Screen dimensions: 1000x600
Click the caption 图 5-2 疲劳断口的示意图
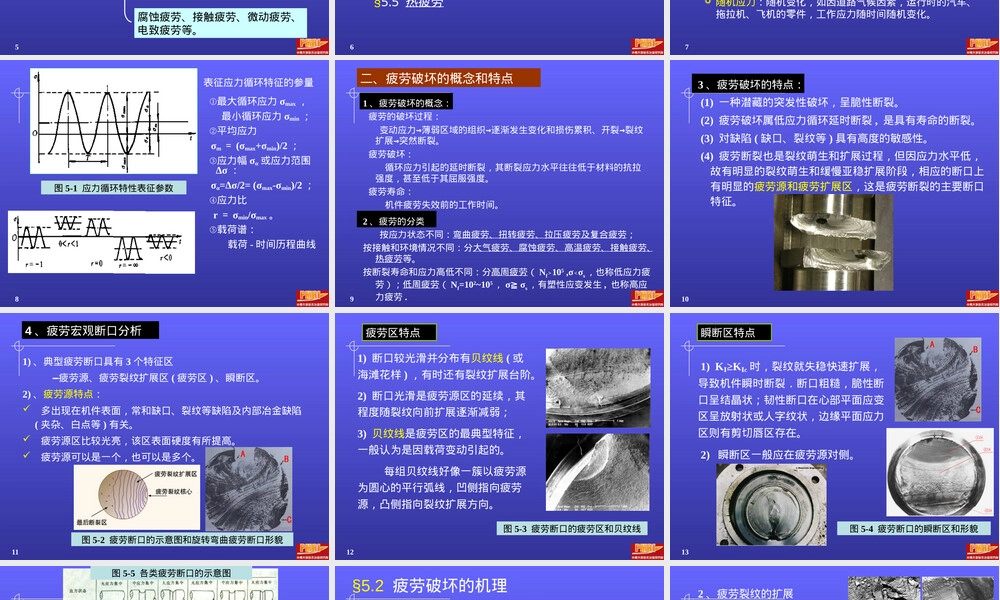point(182,539)
